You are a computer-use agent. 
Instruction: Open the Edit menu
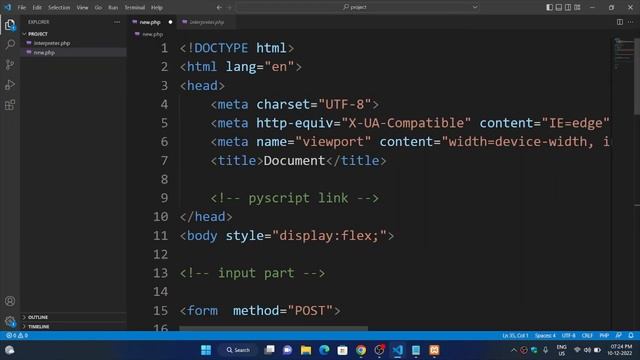pos(37,7)
